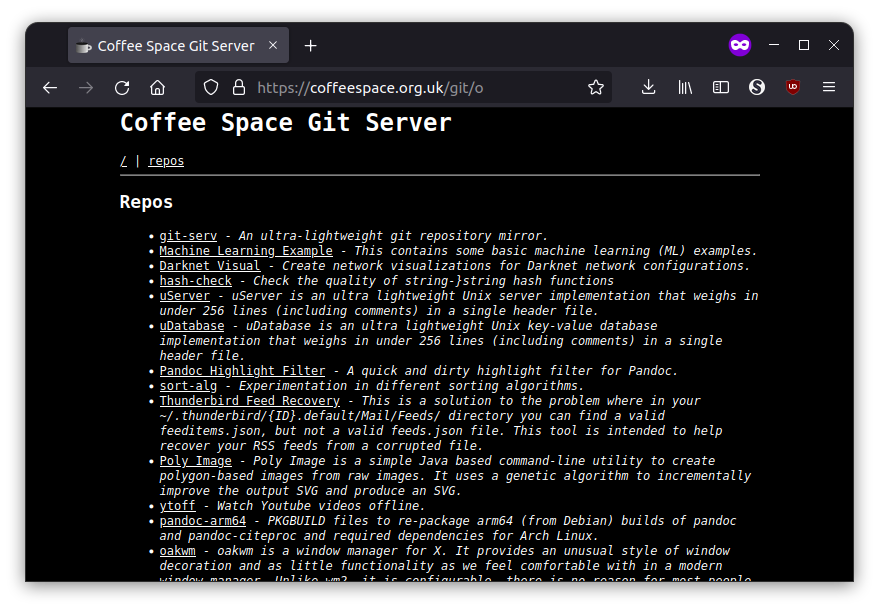
Task: Open the repos navigation link
Action: click(x=166, y=161)
